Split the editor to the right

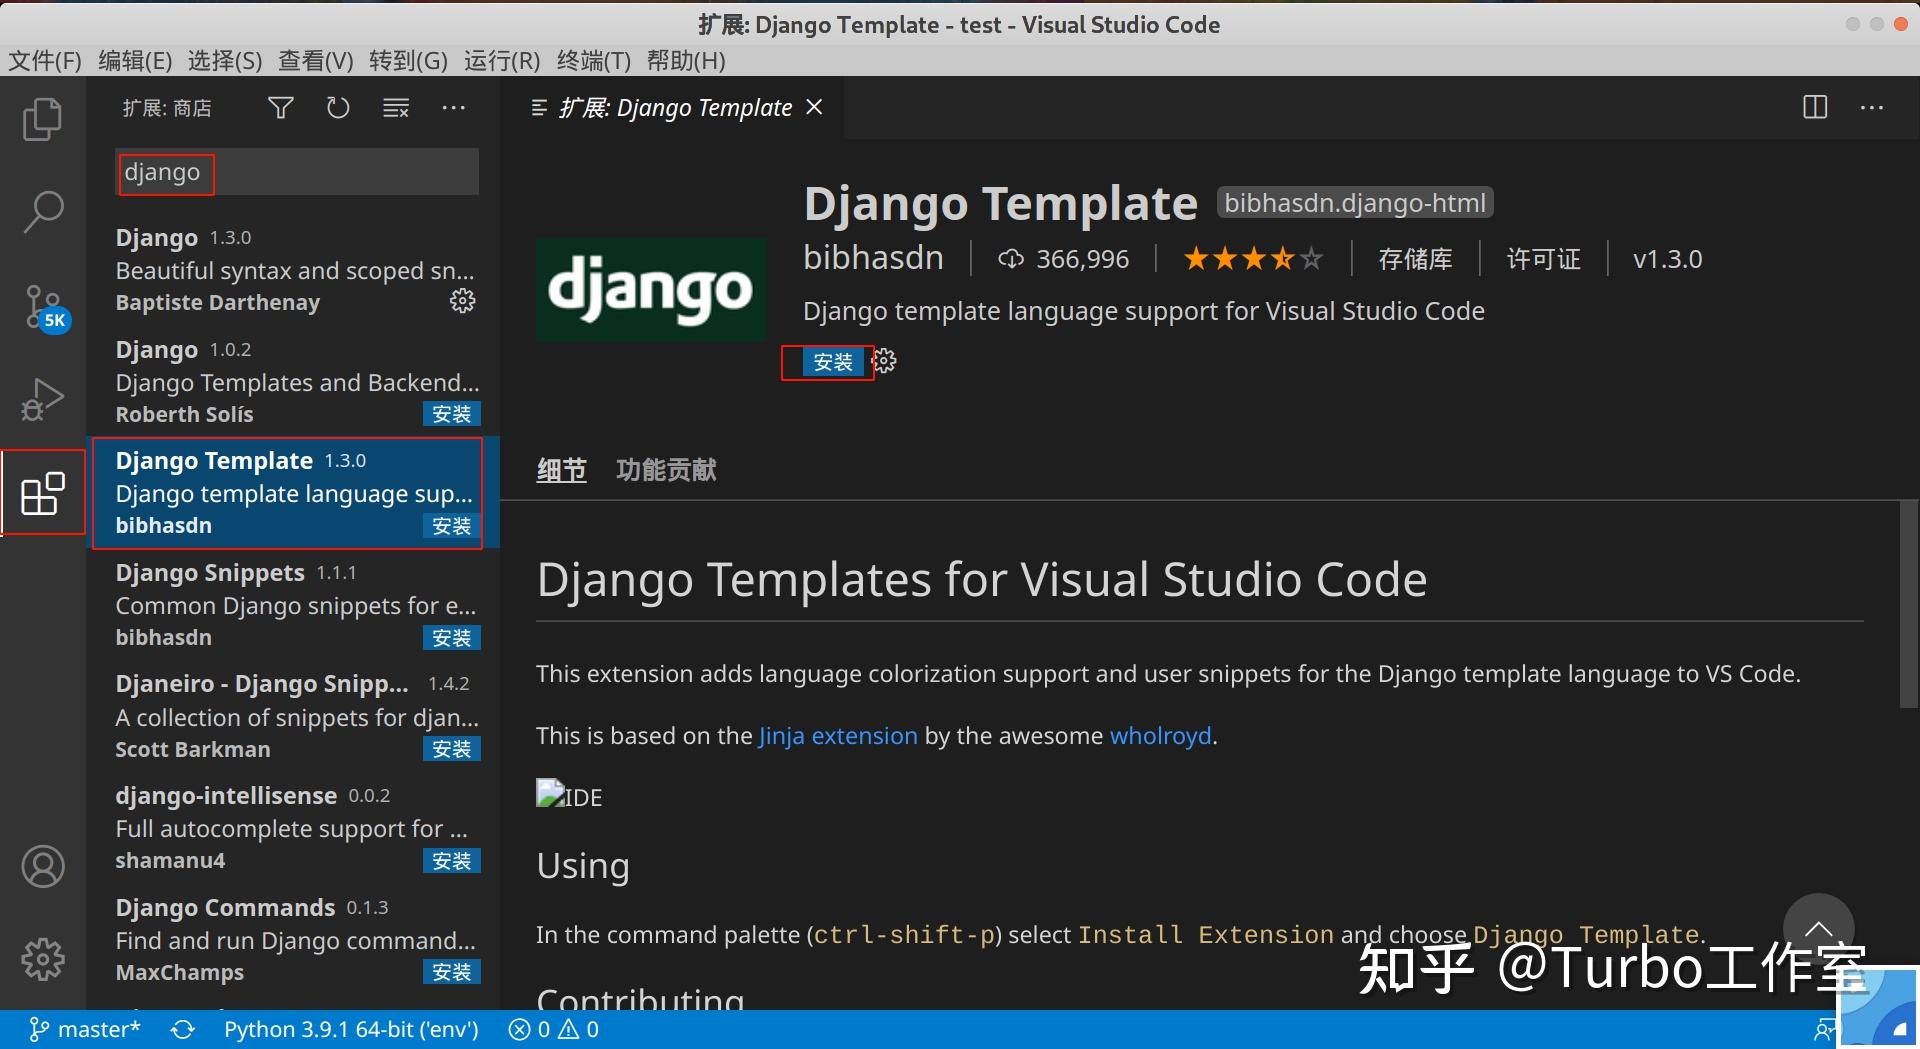pos(1814,107)
